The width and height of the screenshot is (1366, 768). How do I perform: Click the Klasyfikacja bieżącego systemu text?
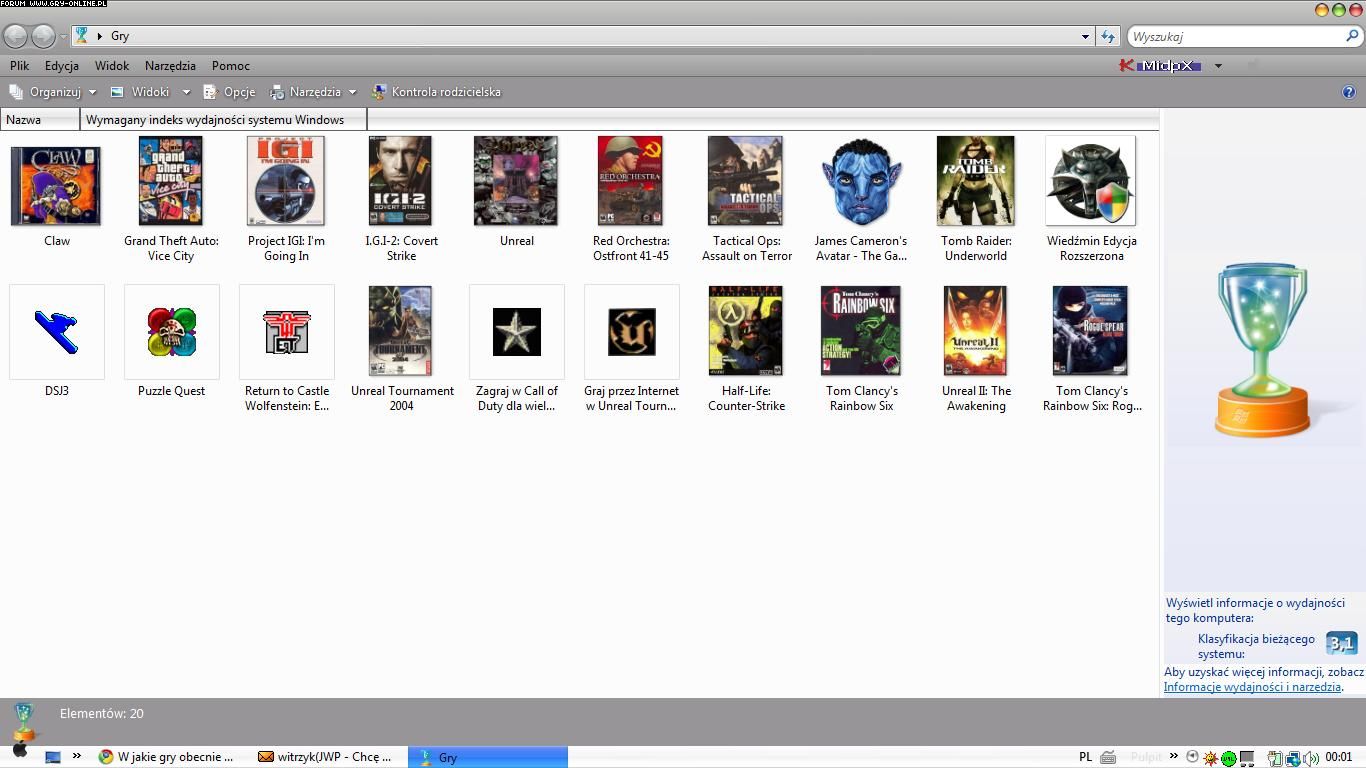1256,646
